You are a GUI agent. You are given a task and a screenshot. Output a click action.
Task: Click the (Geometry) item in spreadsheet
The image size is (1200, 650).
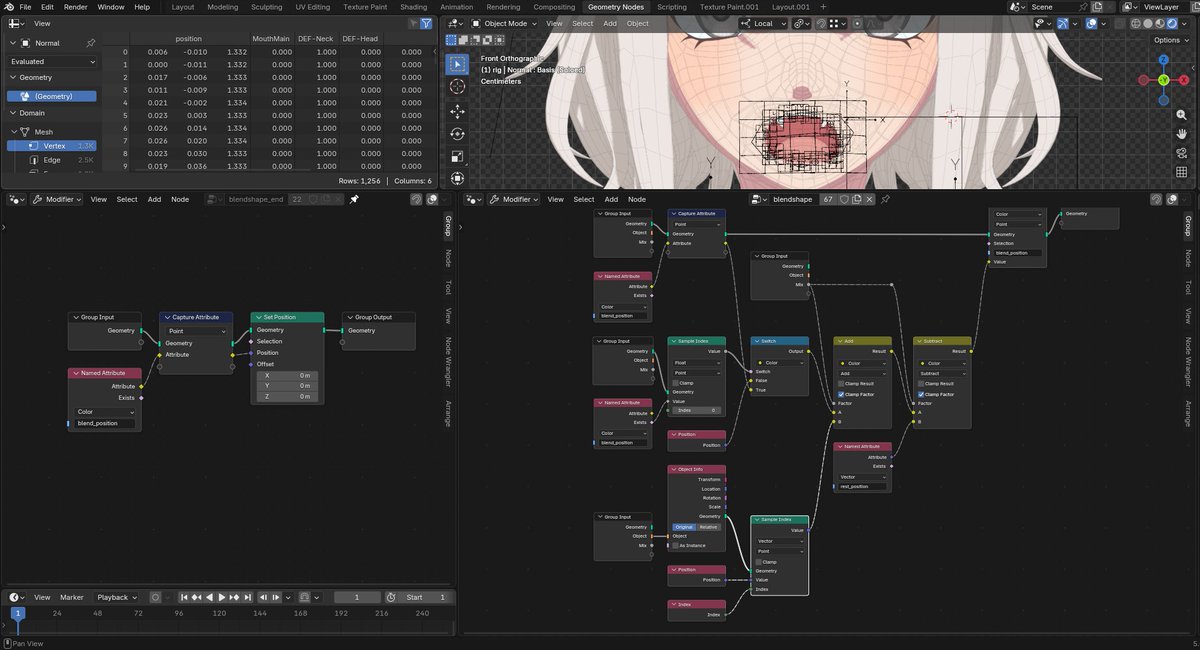point(52,96)
